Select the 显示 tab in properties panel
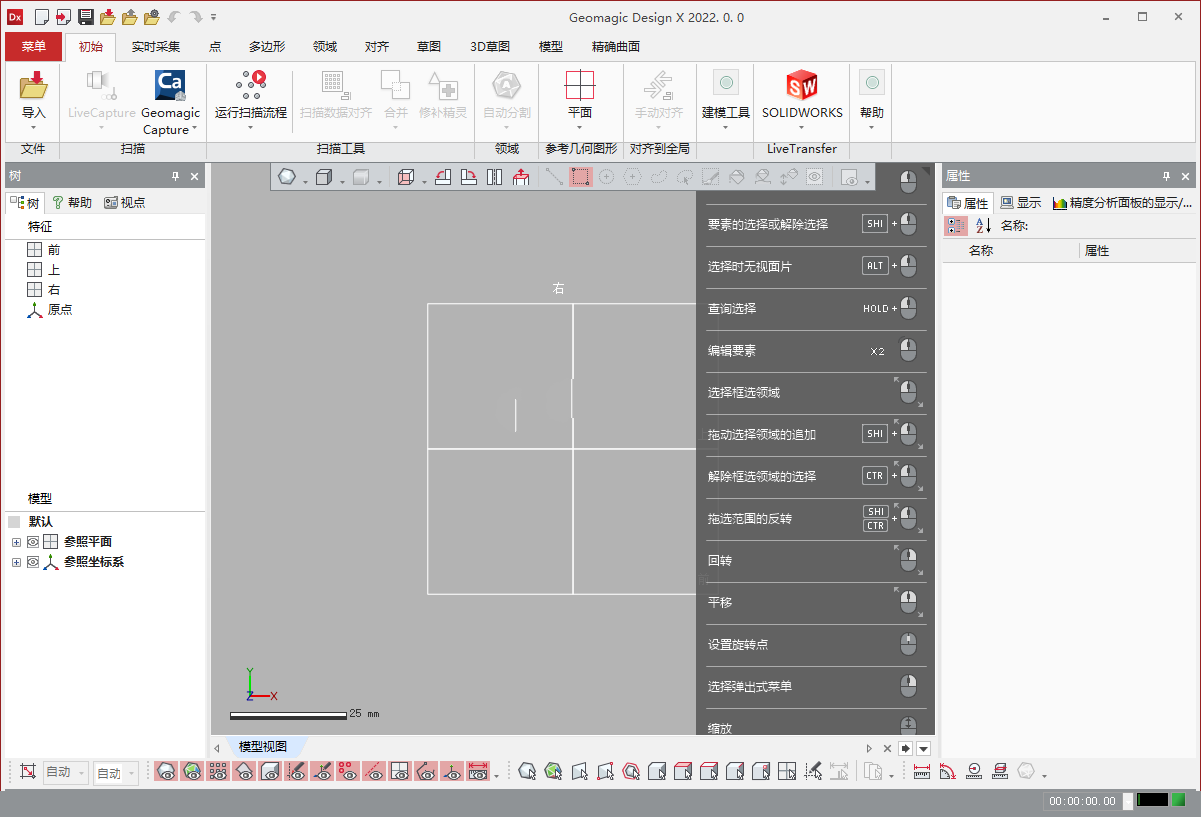This screenshot has height=817, width=1201. [x=1021, y=202]
